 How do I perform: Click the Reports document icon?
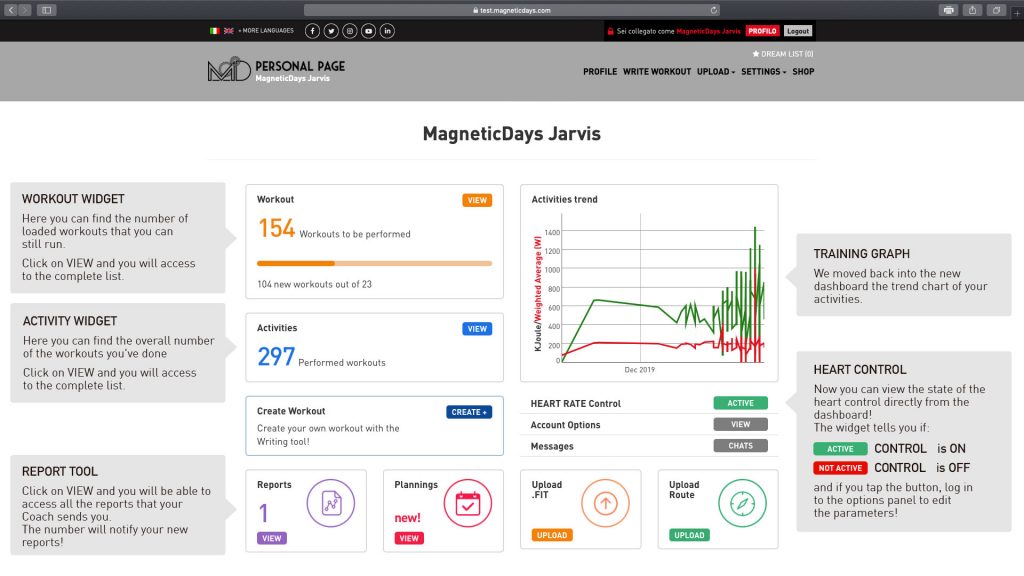(x=331, y=504)
